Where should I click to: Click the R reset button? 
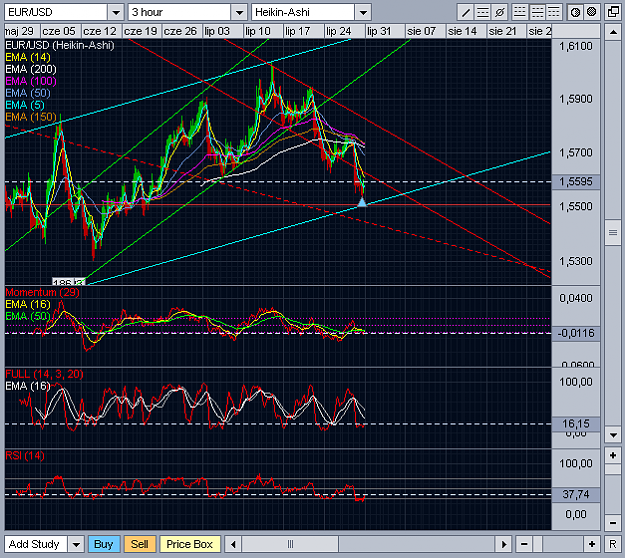613,544
